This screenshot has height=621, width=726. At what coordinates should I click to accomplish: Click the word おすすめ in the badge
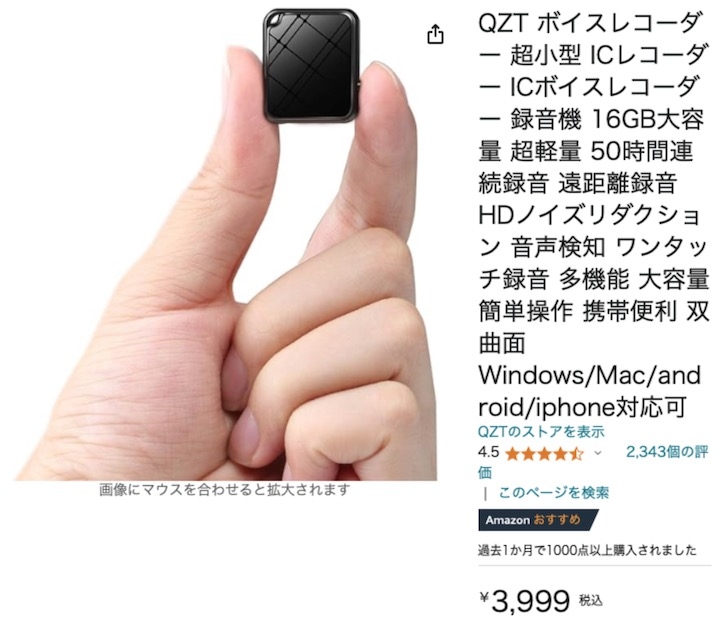click(x=557, y=520)
